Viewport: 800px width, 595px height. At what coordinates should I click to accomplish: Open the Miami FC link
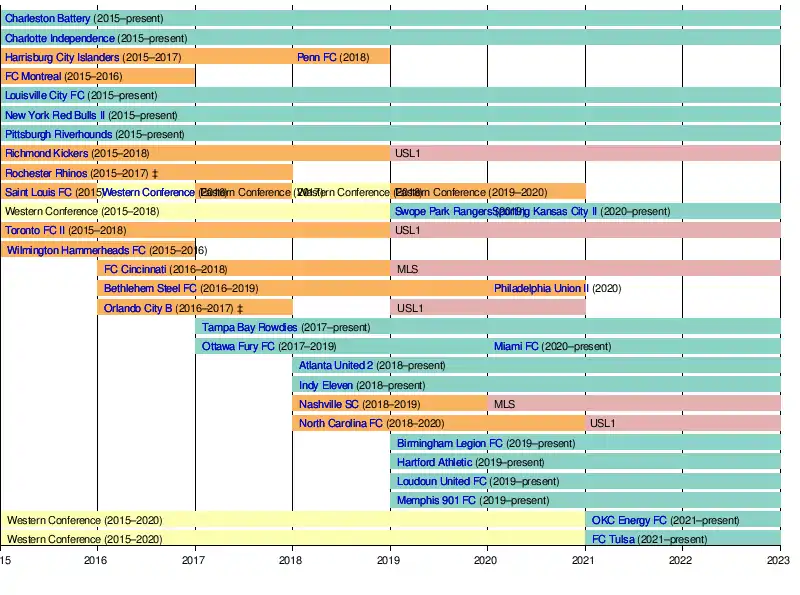coord(516,346)
